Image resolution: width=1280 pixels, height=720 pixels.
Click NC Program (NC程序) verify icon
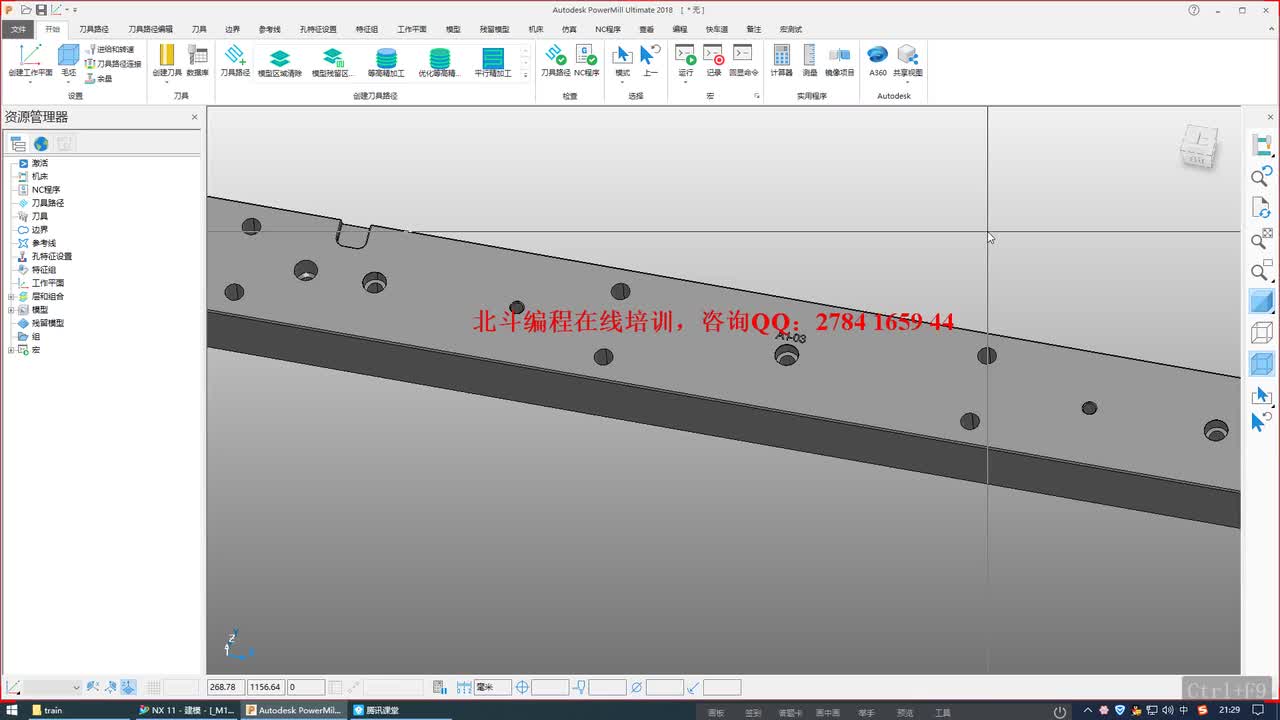click(586, 55)
